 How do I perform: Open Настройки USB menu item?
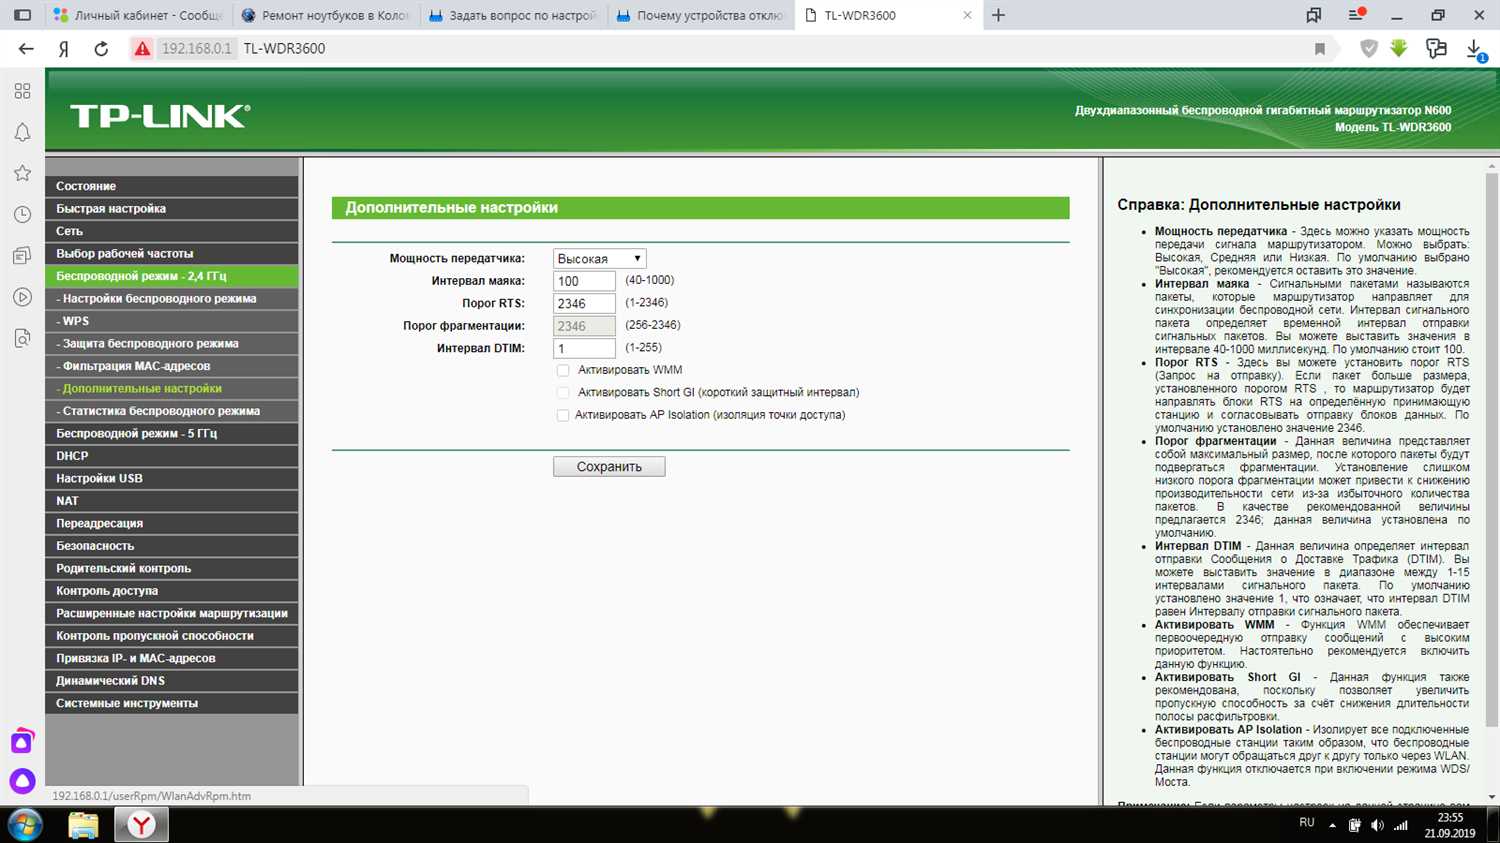[172, 479]
